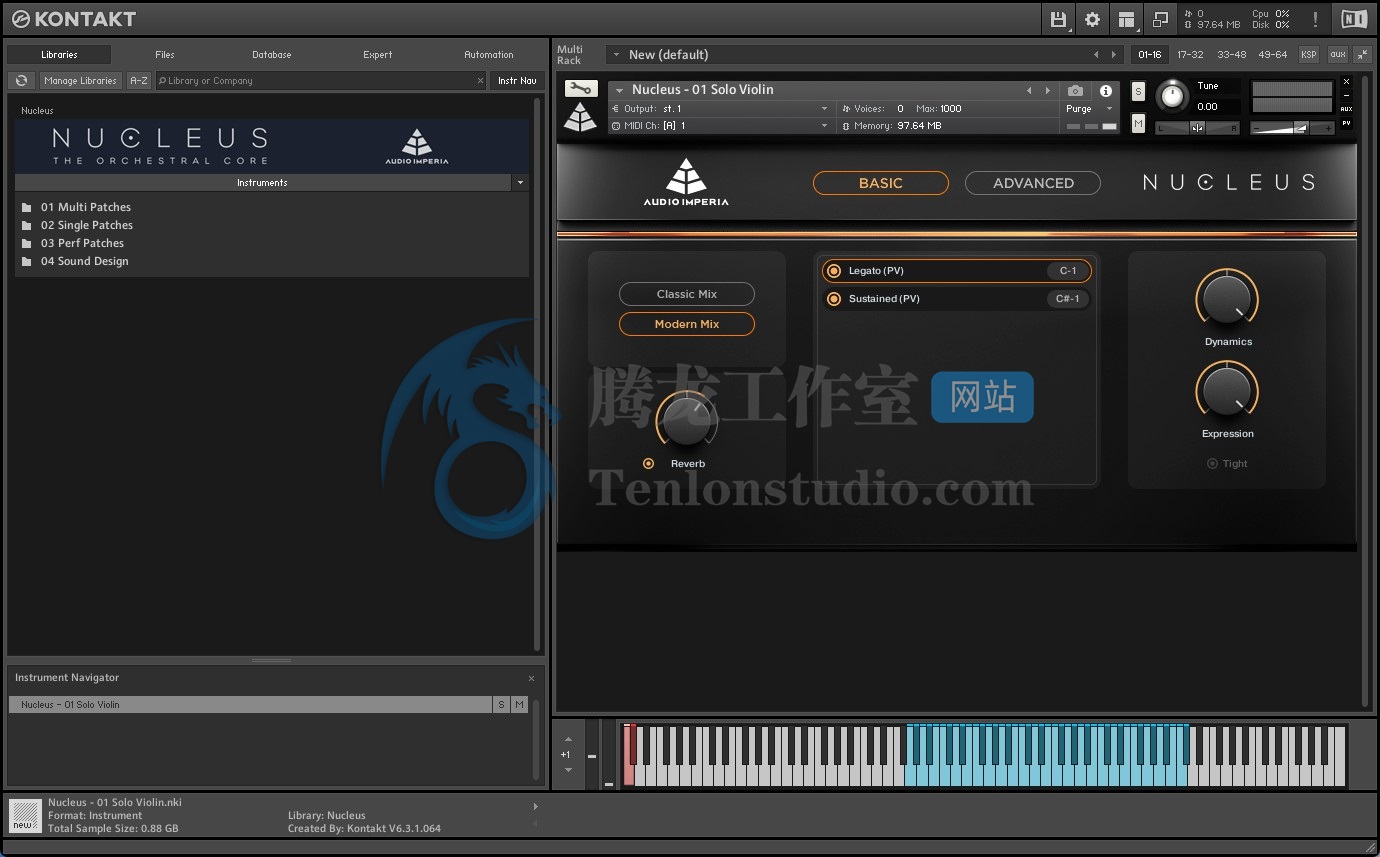Remove Solo Violin instrument from rack
Screen dimensions: 1380x857
(1346, 82)
